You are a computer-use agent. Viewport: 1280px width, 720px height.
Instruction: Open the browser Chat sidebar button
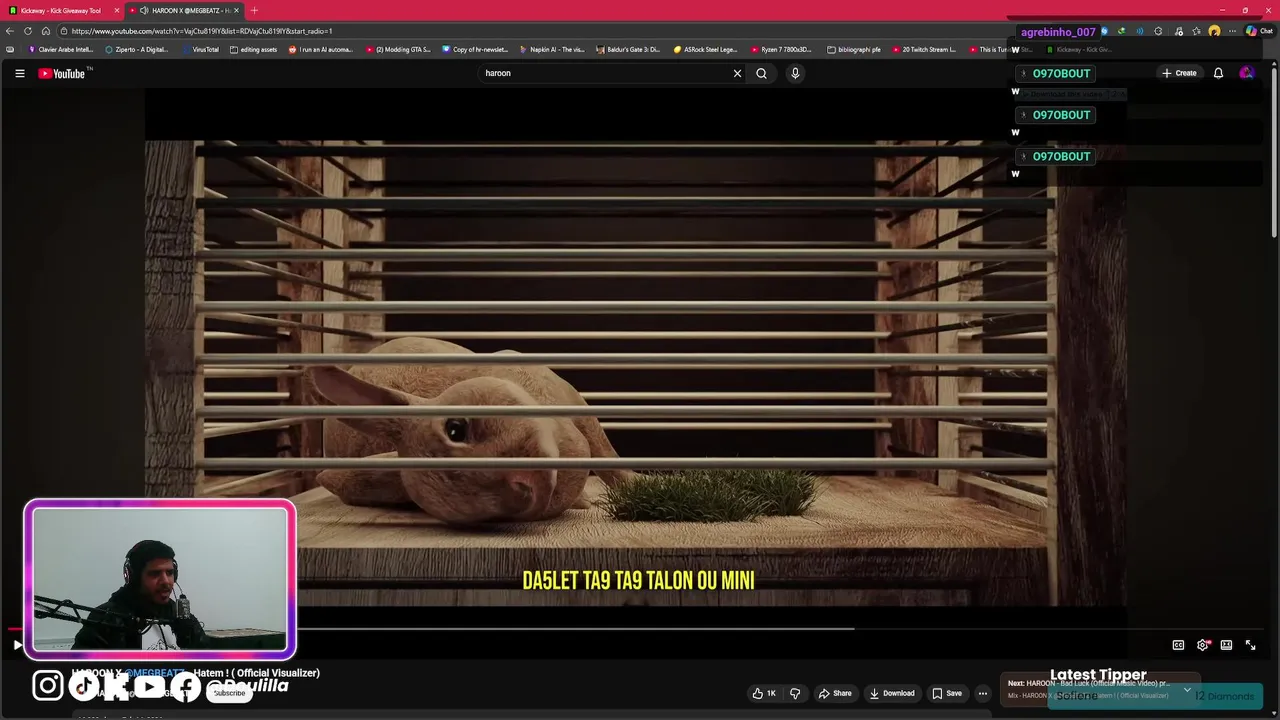[1259, 31]
